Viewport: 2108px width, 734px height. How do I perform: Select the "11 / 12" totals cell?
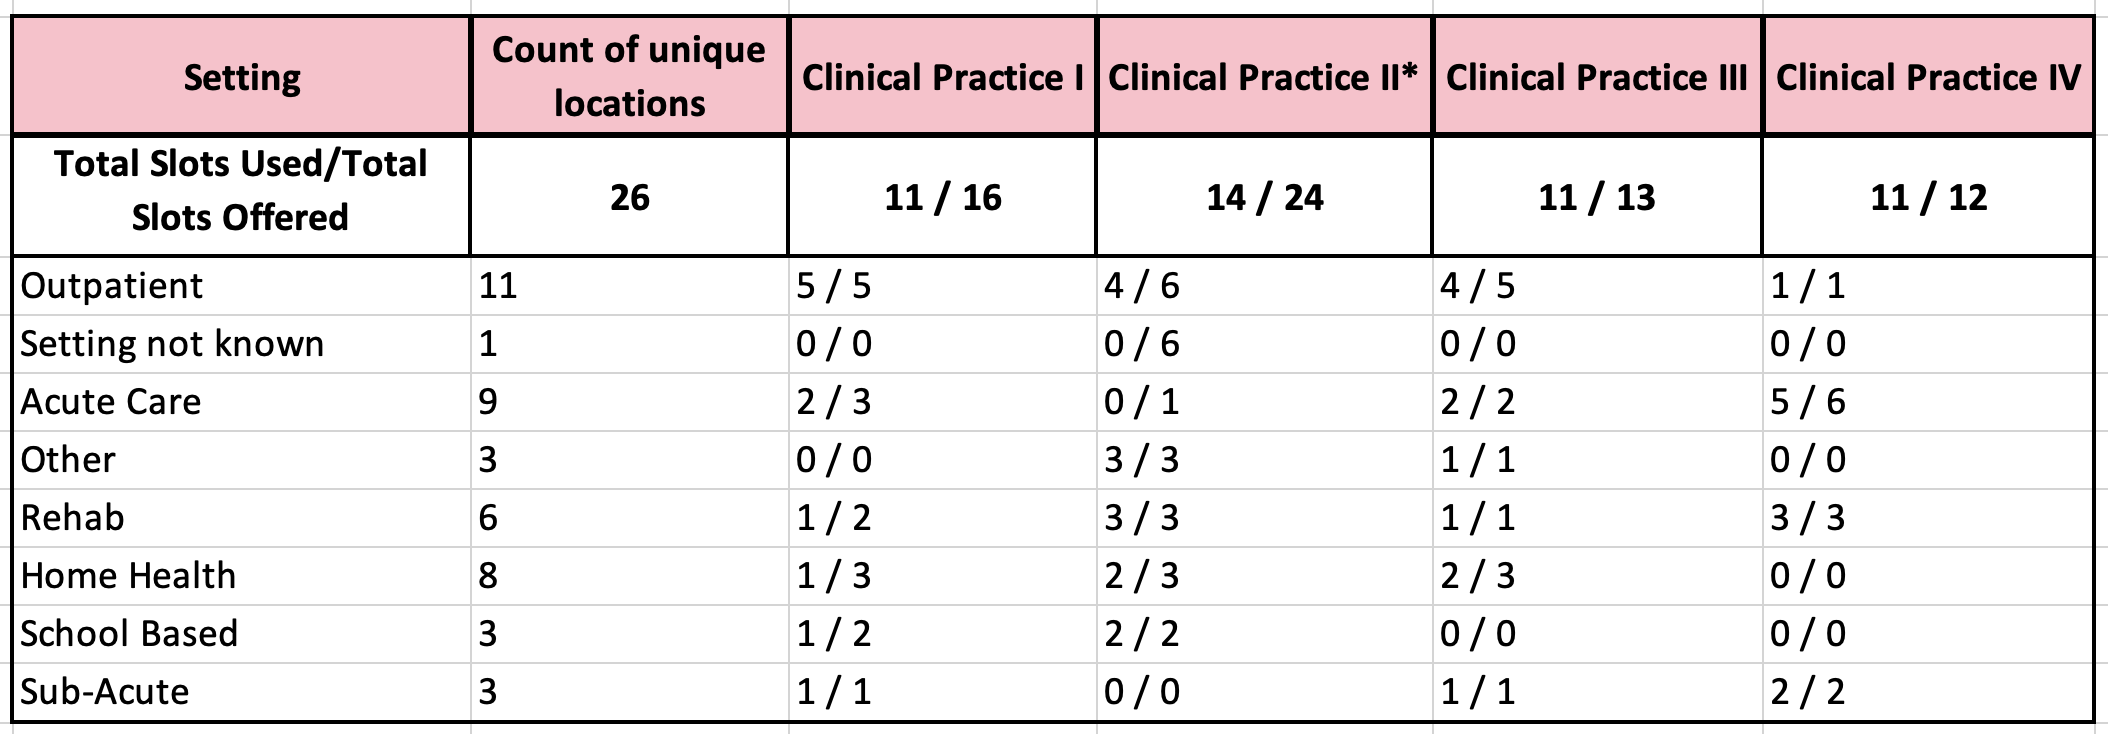(1928, 197)
